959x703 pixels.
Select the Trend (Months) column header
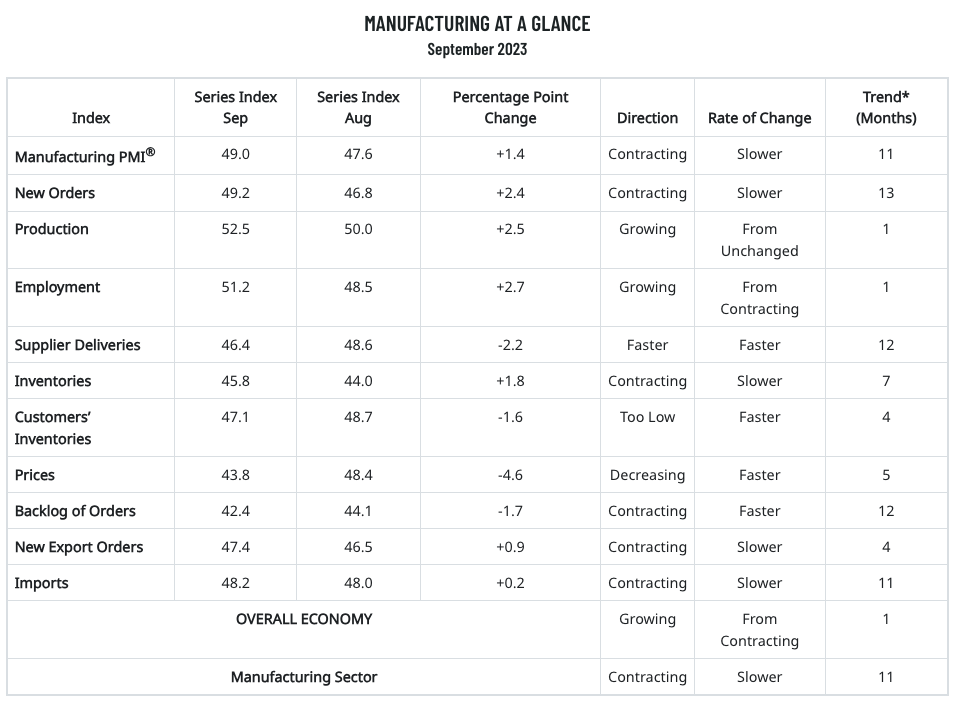click(x=886, y=107)
